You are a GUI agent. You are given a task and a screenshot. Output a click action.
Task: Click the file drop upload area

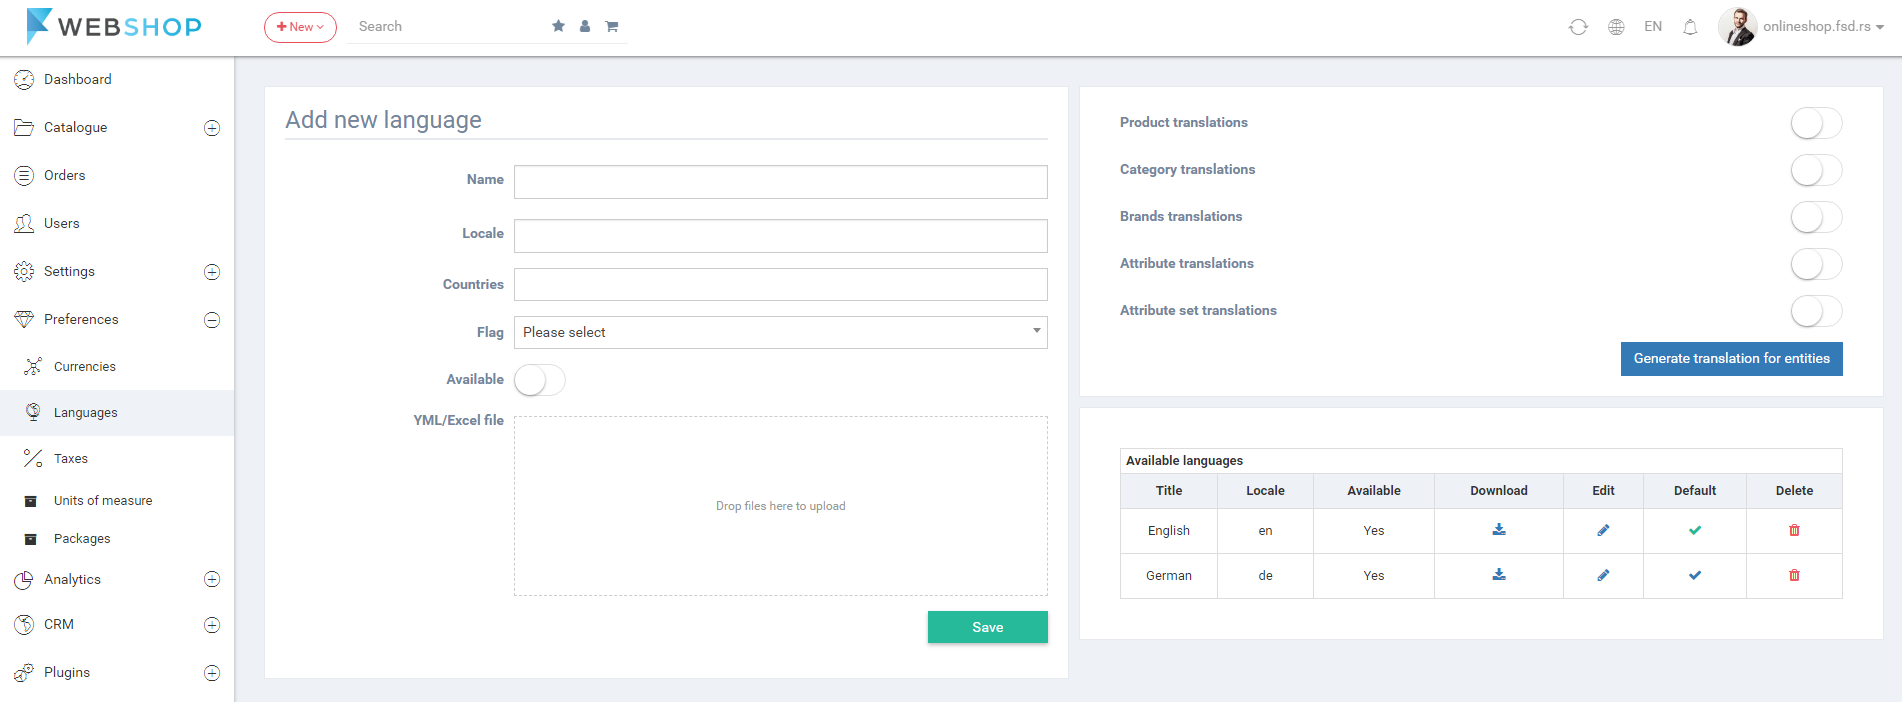tap(781, 506)
